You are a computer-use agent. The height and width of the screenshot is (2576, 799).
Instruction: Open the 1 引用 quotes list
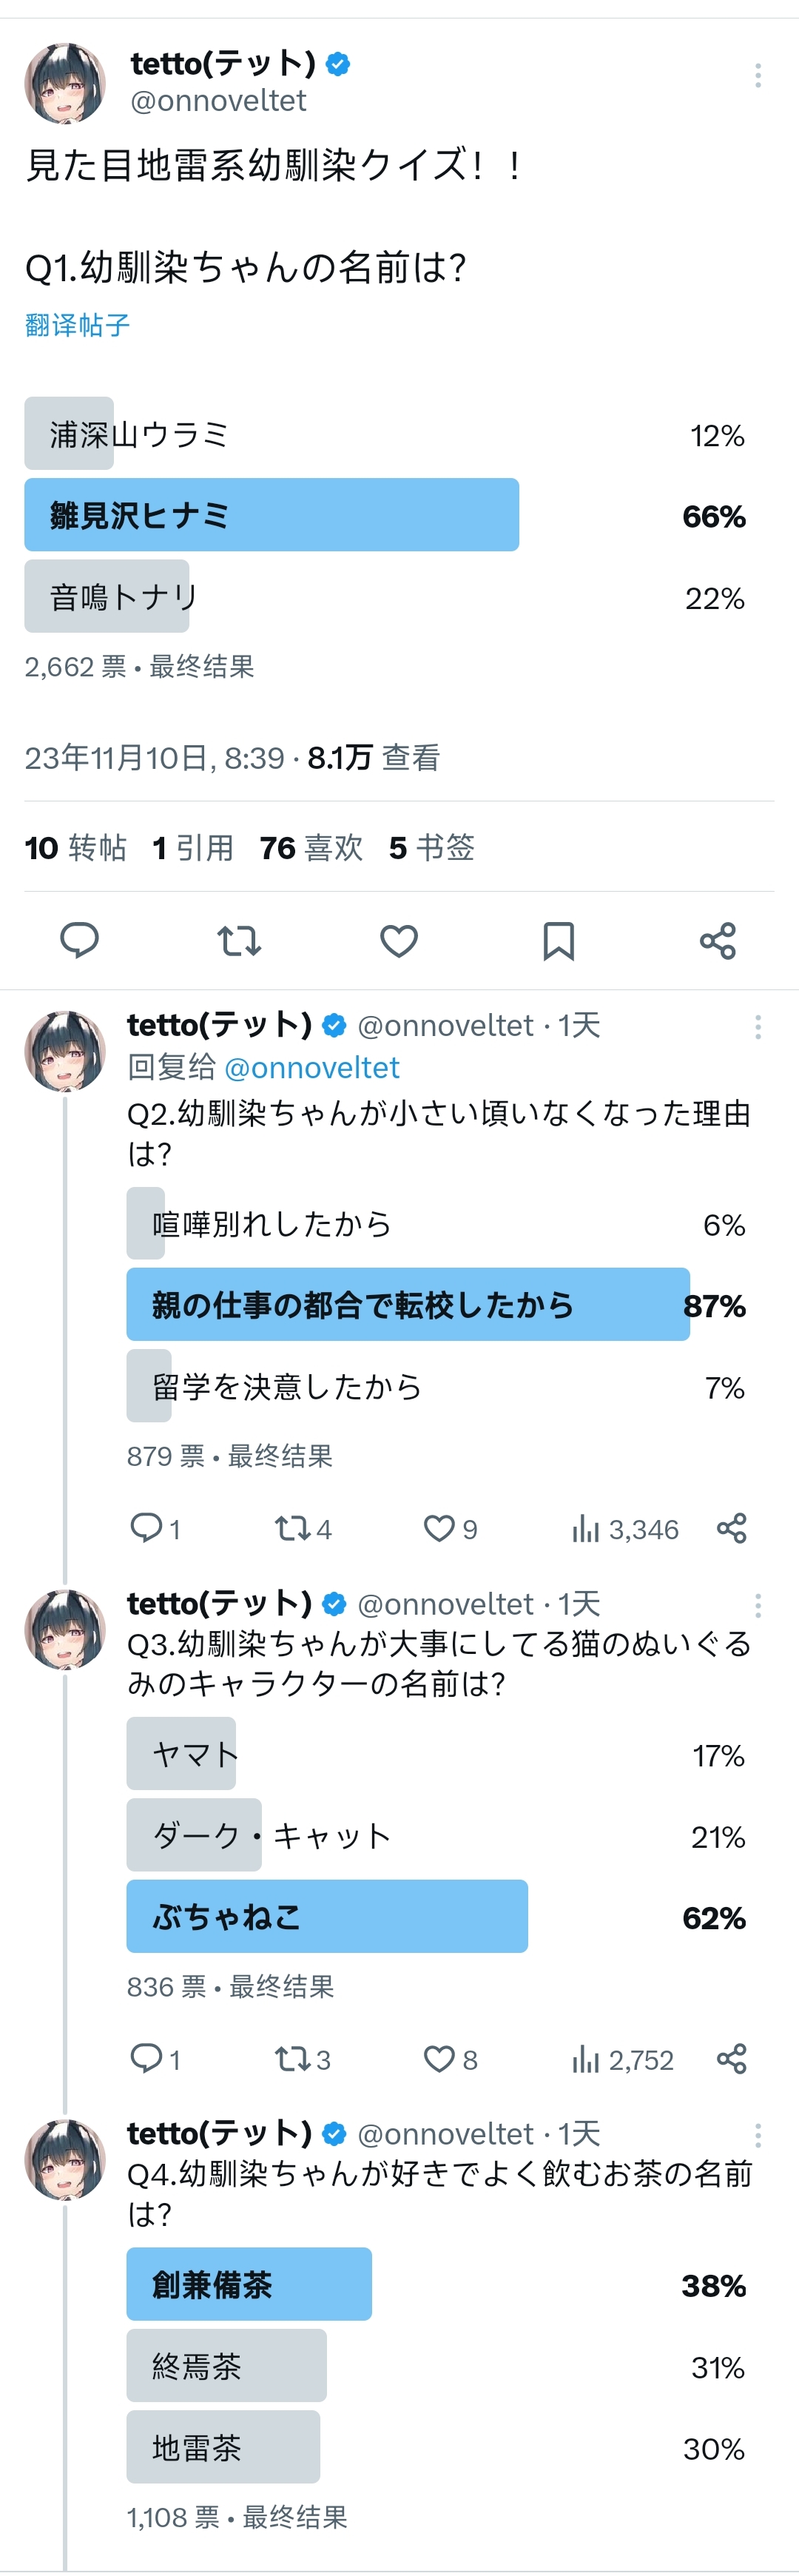193,847
